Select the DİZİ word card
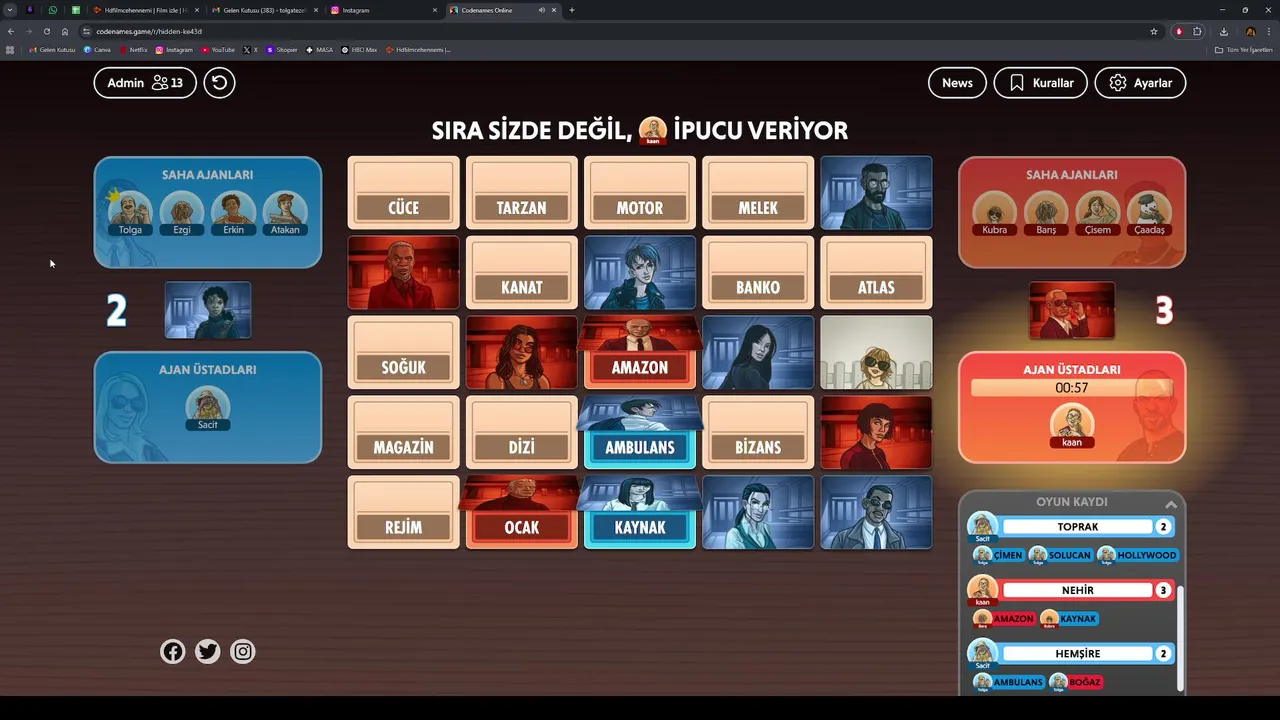The image size is (1280, 720). [521, 433]
